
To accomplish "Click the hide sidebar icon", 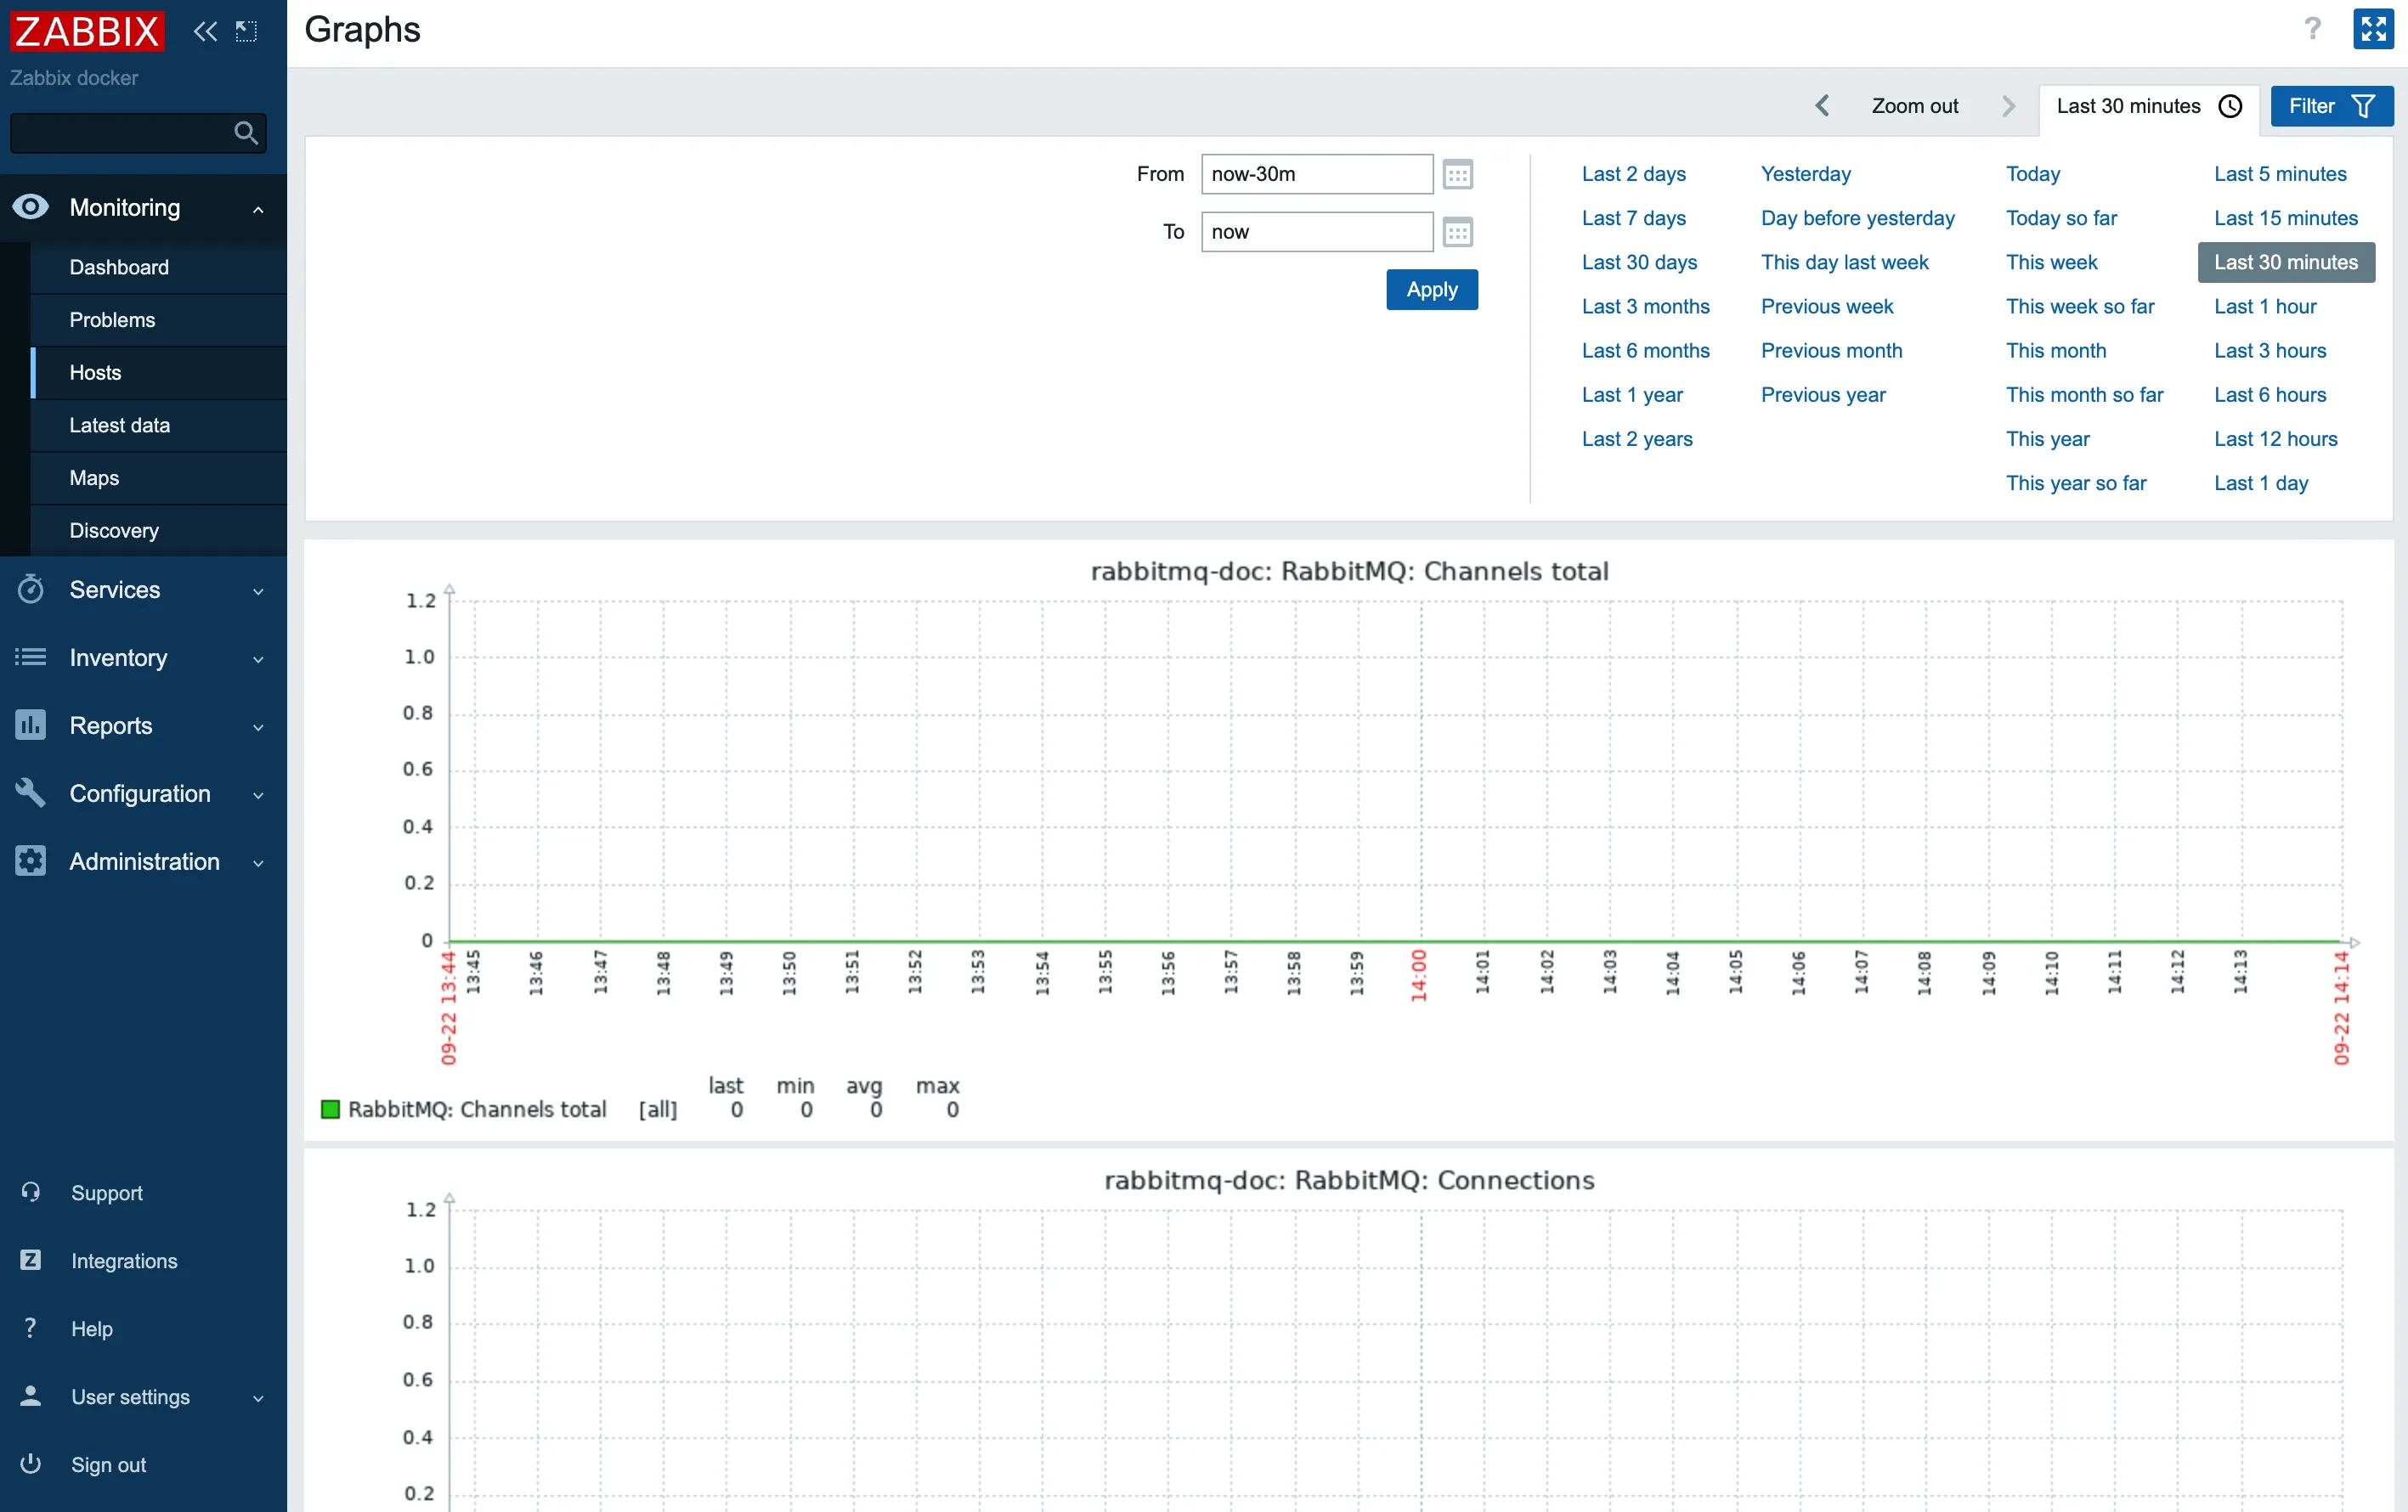I will [246, 31].
